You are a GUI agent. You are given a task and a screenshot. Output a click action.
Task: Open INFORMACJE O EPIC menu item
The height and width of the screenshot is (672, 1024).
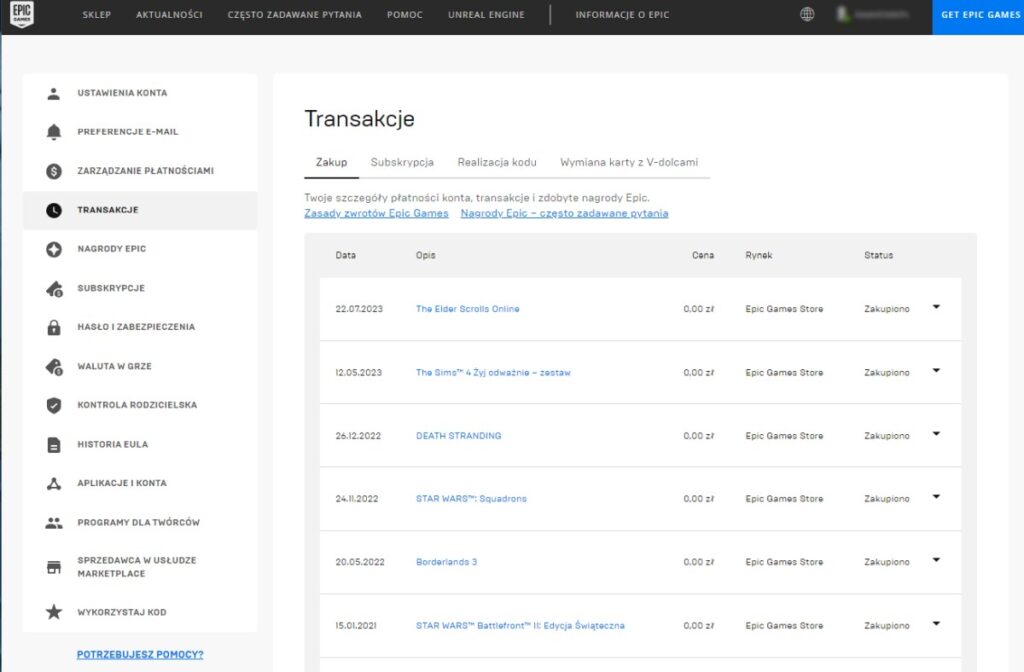pyautogui.click(x=622, y=14)
